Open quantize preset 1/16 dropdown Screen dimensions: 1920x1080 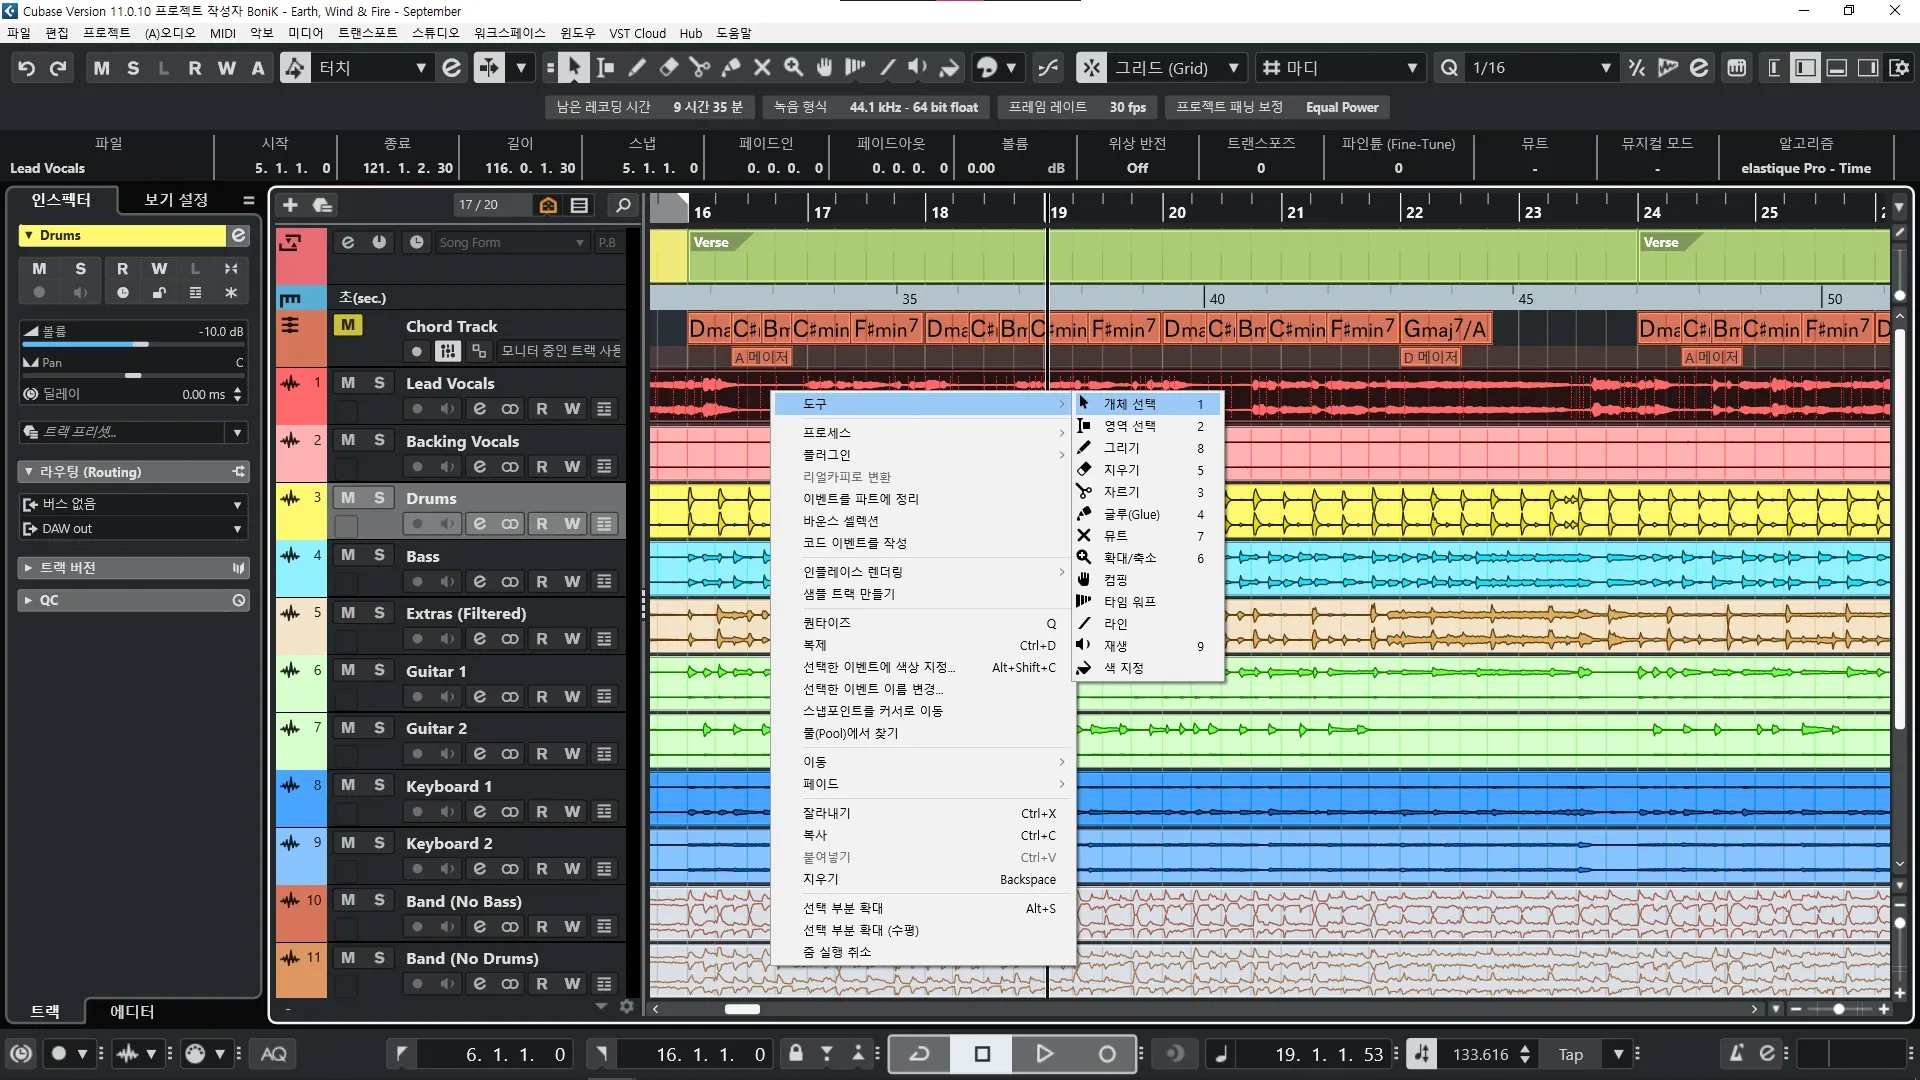click(x=1540, y=68)
